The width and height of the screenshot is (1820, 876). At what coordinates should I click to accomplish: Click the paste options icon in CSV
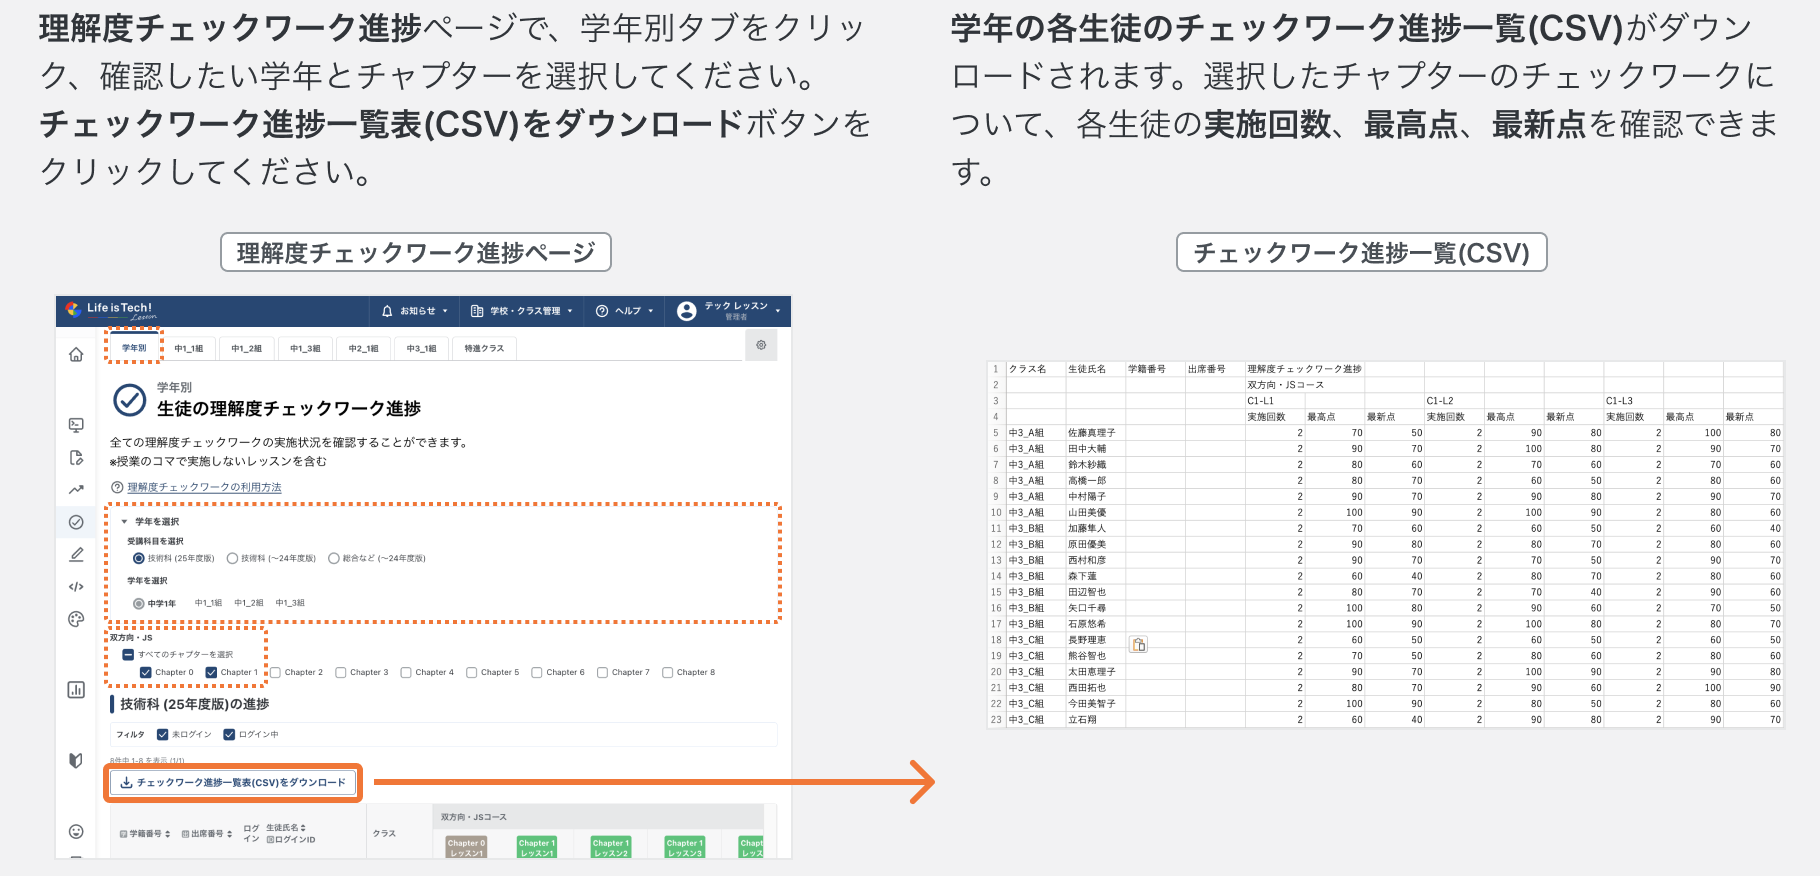click(x=1138, y=645)
